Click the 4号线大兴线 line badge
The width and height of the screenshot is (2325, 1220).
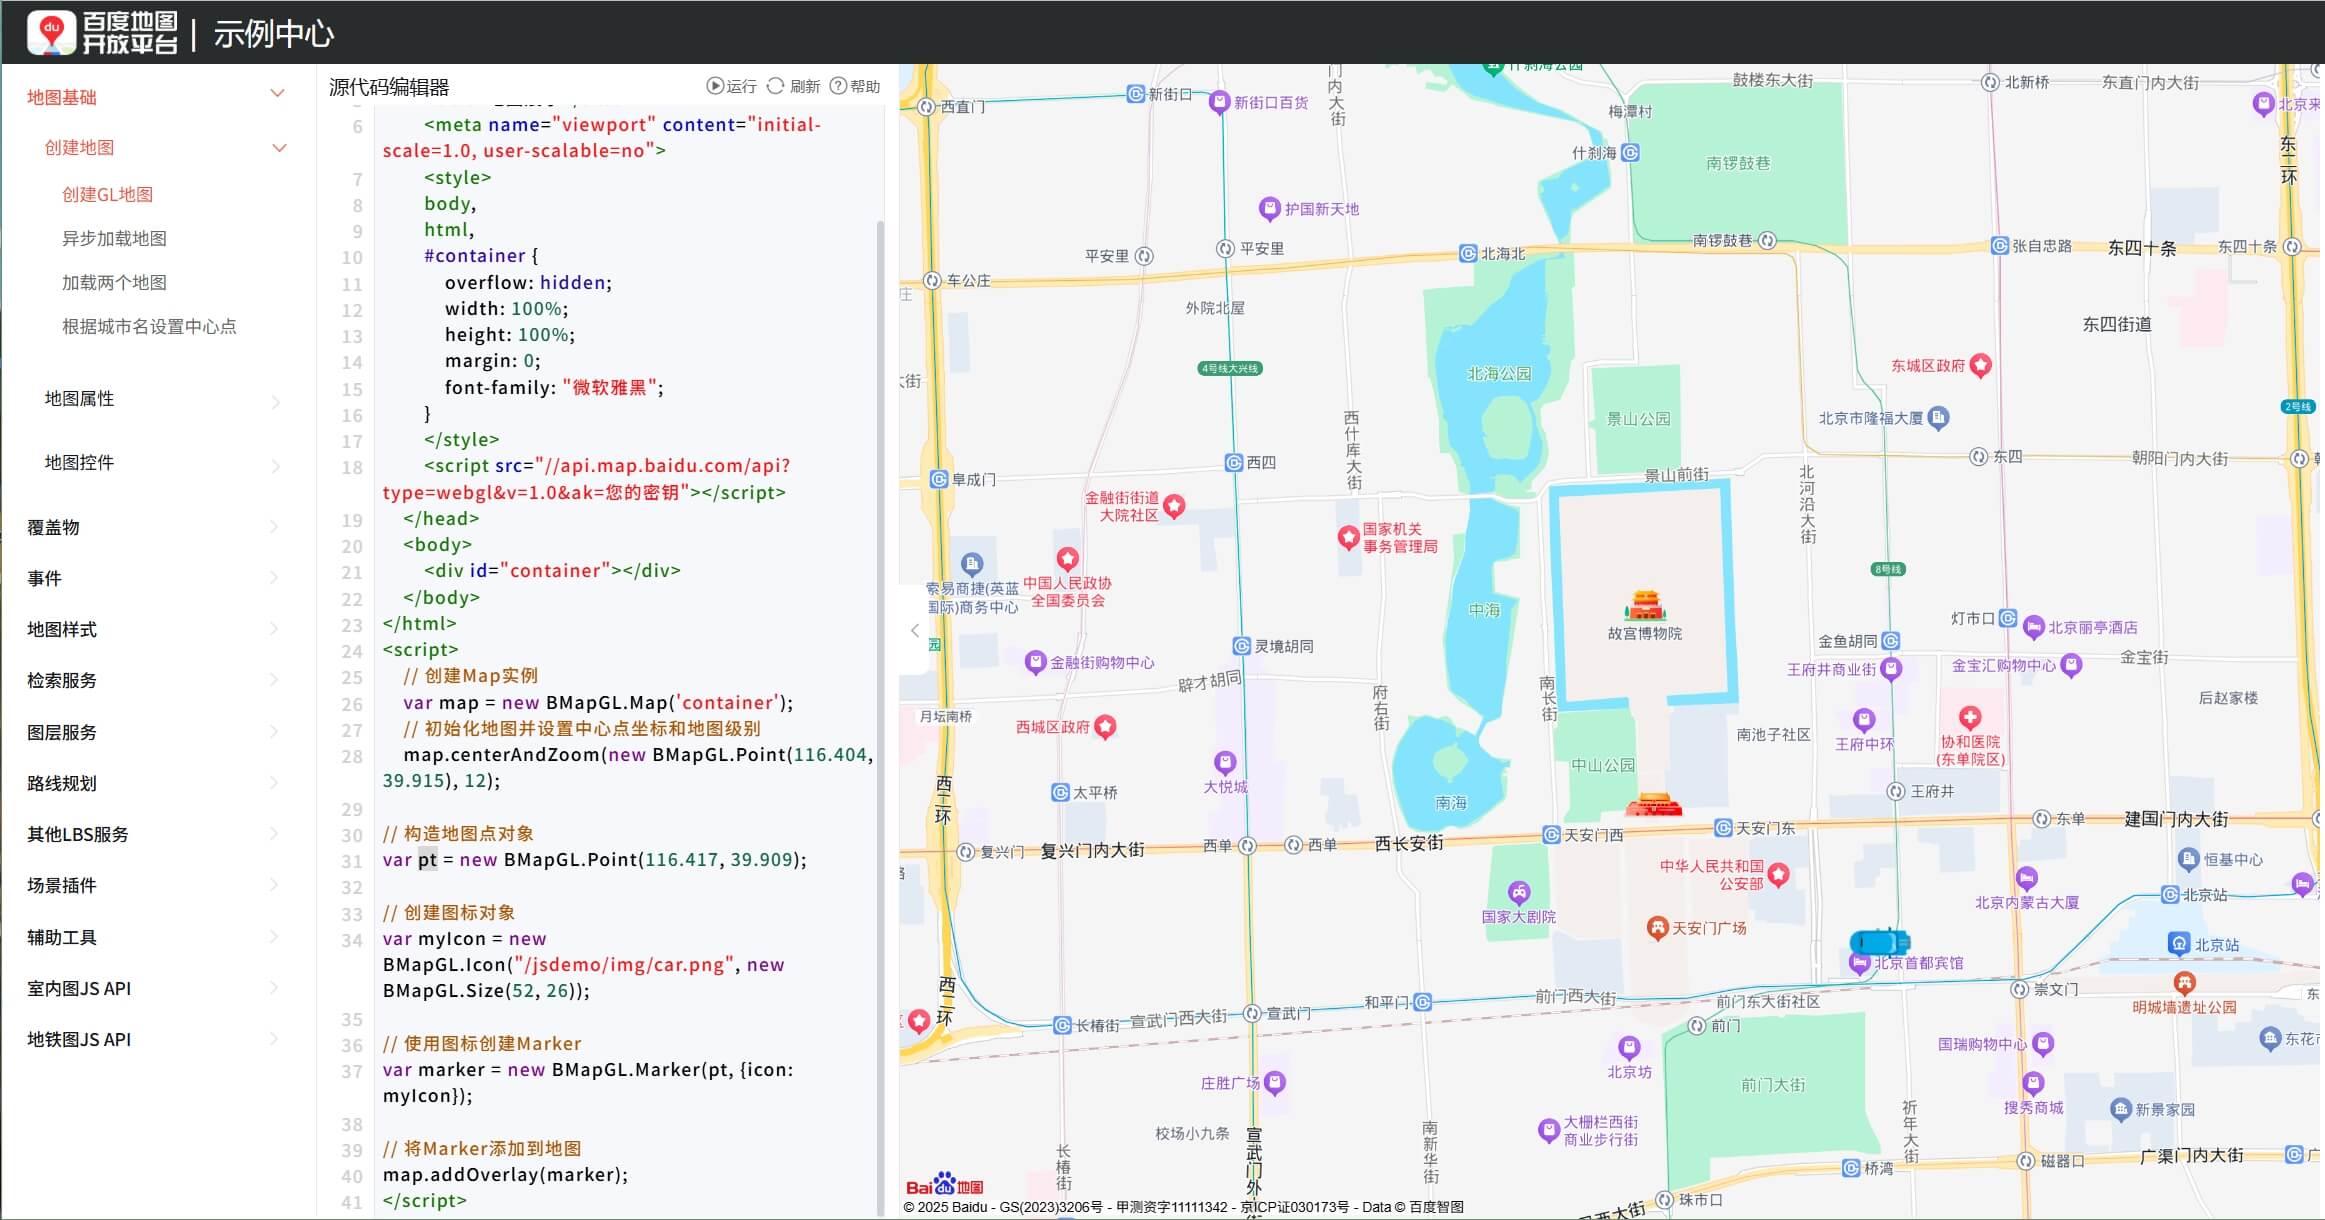click(1230, 368)
